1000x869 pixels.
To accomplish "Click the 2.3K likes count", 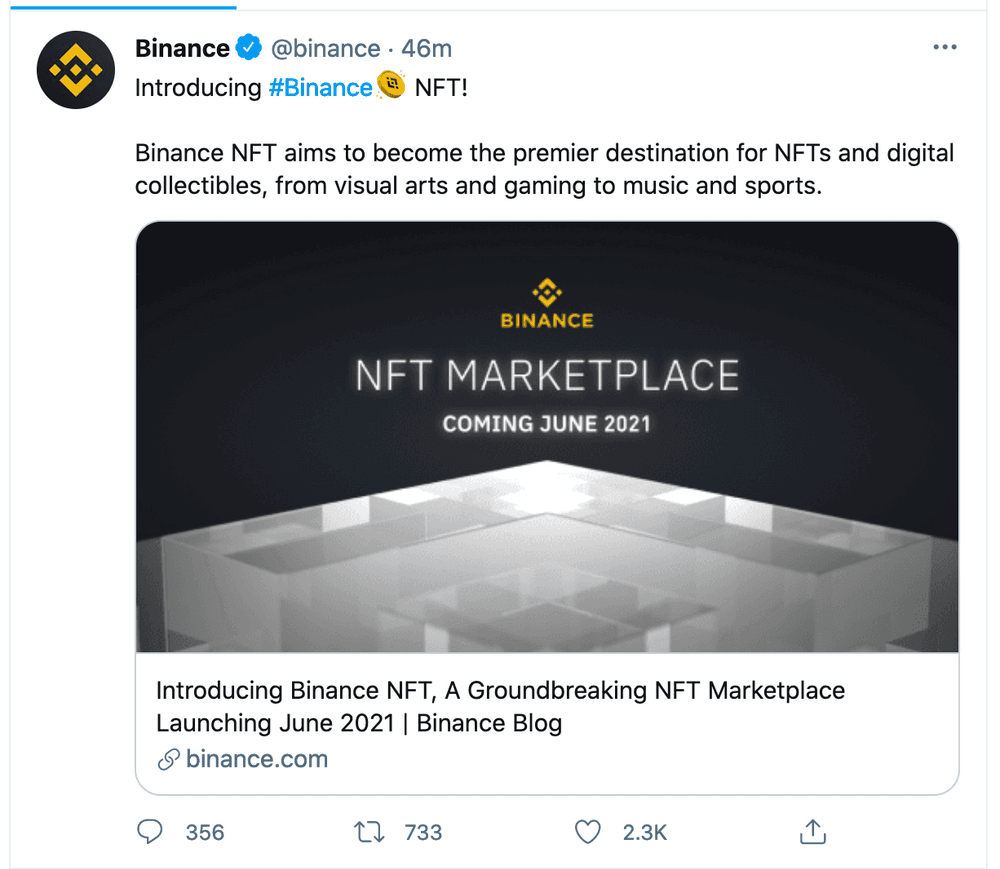I will coord(643,832).
